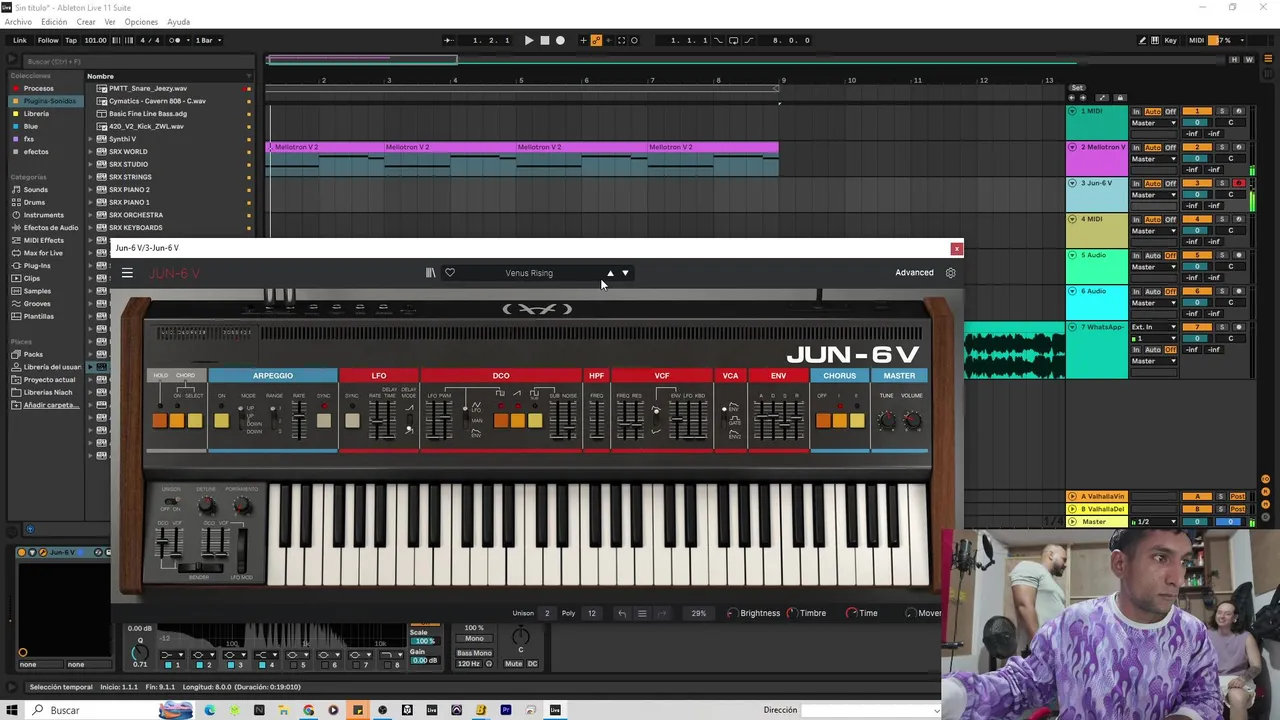This screenshot has height=720, width=1280.
Task: Open the Advanced panel in Jun-6 V
Action: click(914, 273)
